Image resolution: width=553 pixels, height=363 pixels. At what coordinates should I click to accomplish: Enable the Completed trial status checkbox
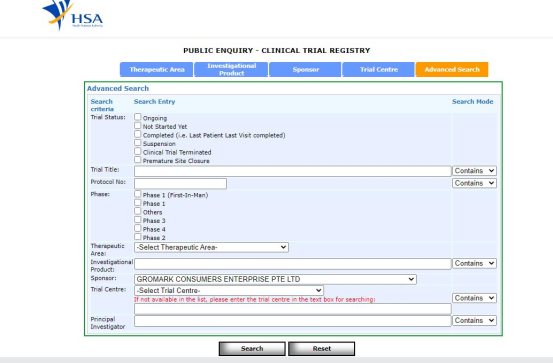tap(138, 134)
